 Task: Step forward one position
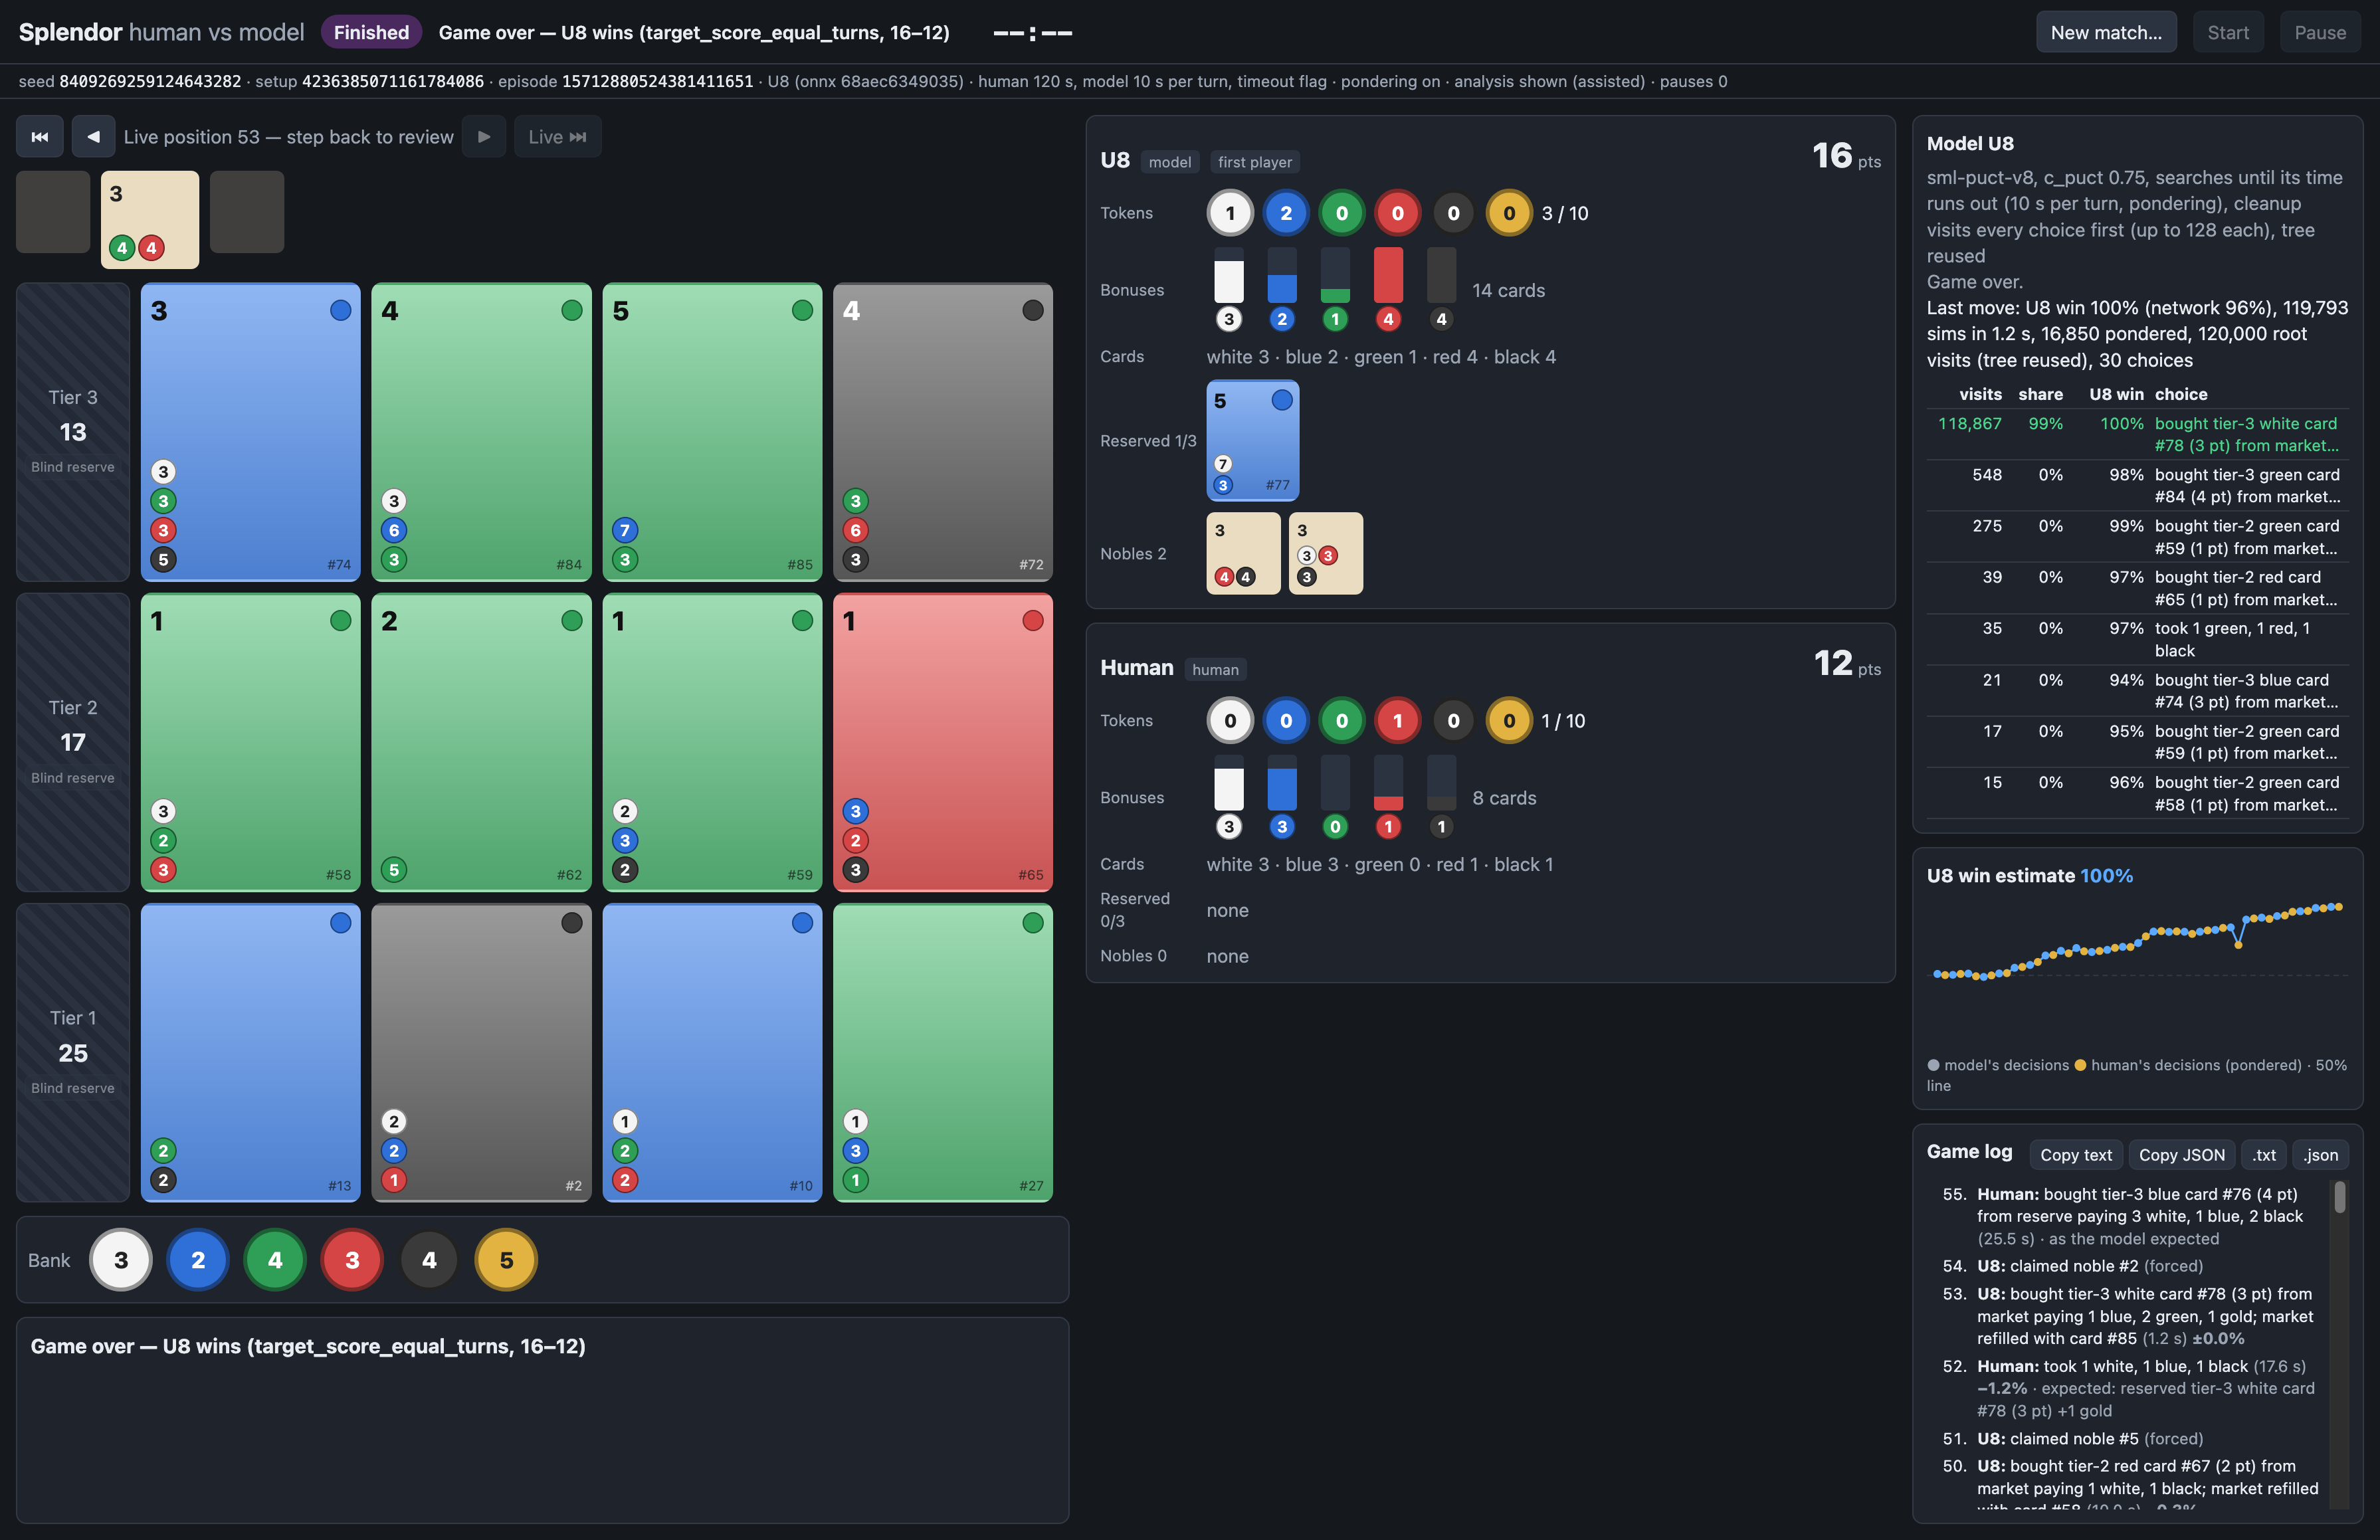click(x=484, y=137)
